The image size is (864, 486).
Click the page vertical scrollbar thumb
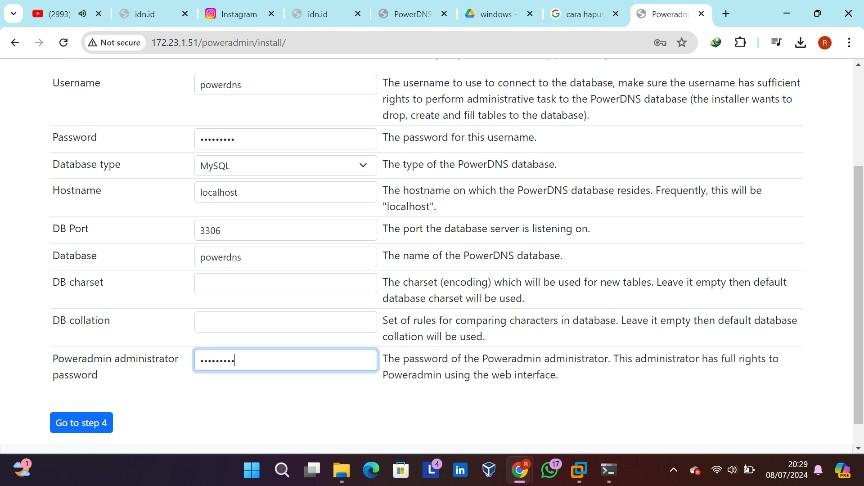tap(858, 295)
